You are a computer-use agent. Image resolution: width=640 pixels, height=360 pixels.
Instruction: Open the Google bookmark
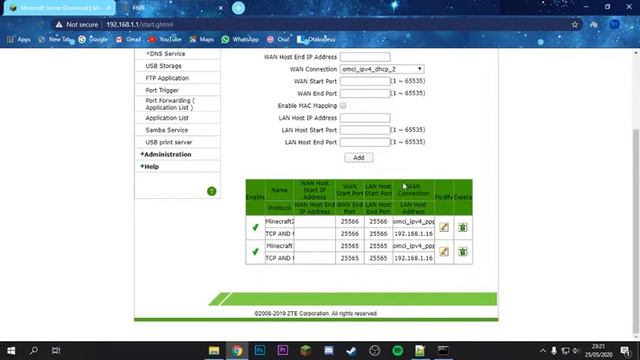(x=93, y=39)
